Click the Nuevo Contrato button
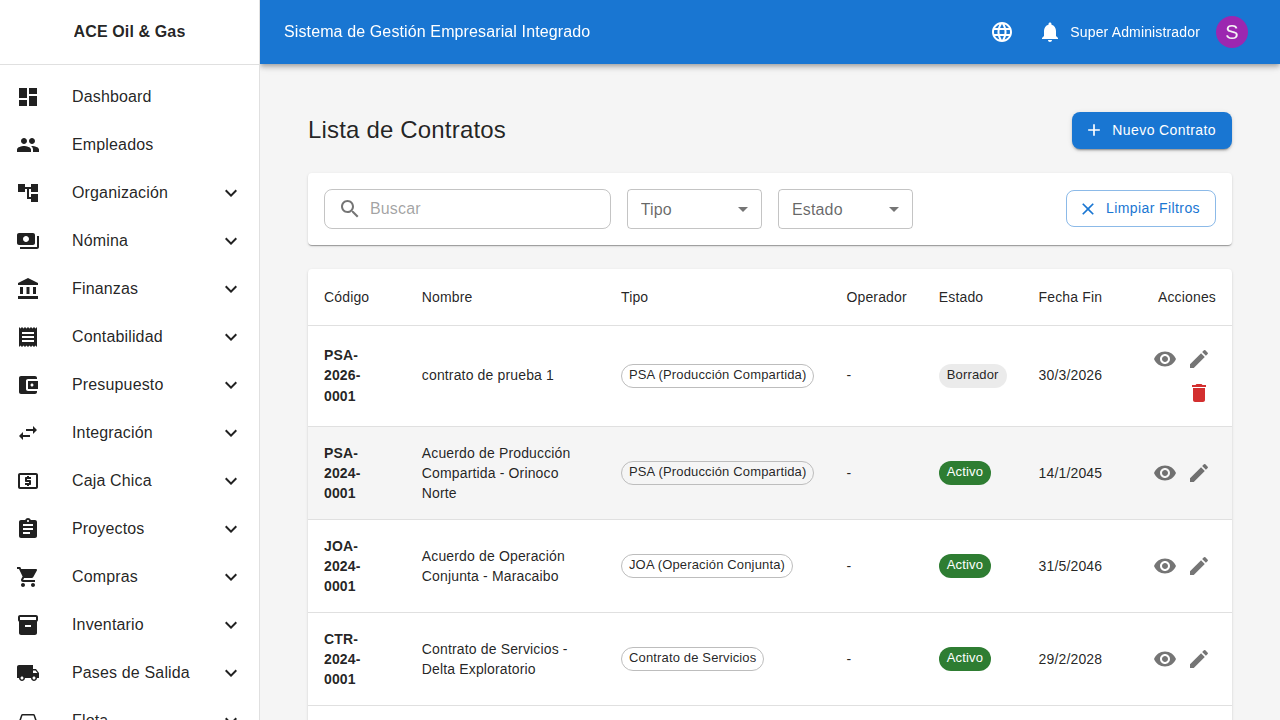 (x=1151, y=130)
